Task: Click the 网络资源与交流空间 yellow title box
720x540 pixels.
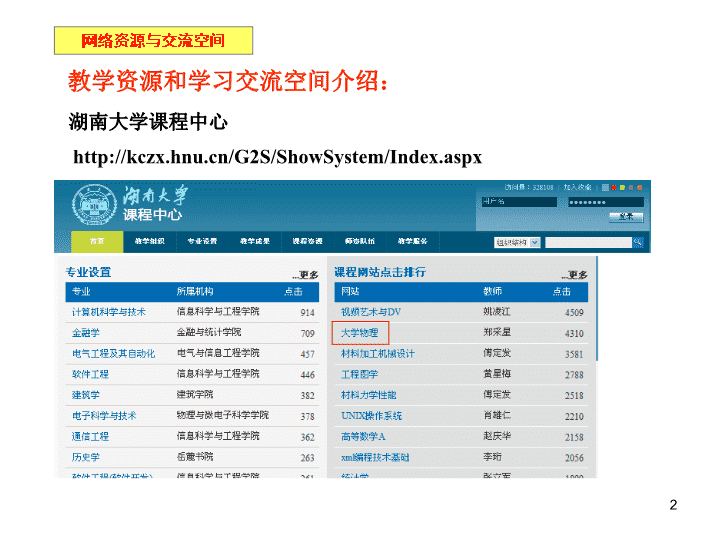Action: [x=153, y=40]
